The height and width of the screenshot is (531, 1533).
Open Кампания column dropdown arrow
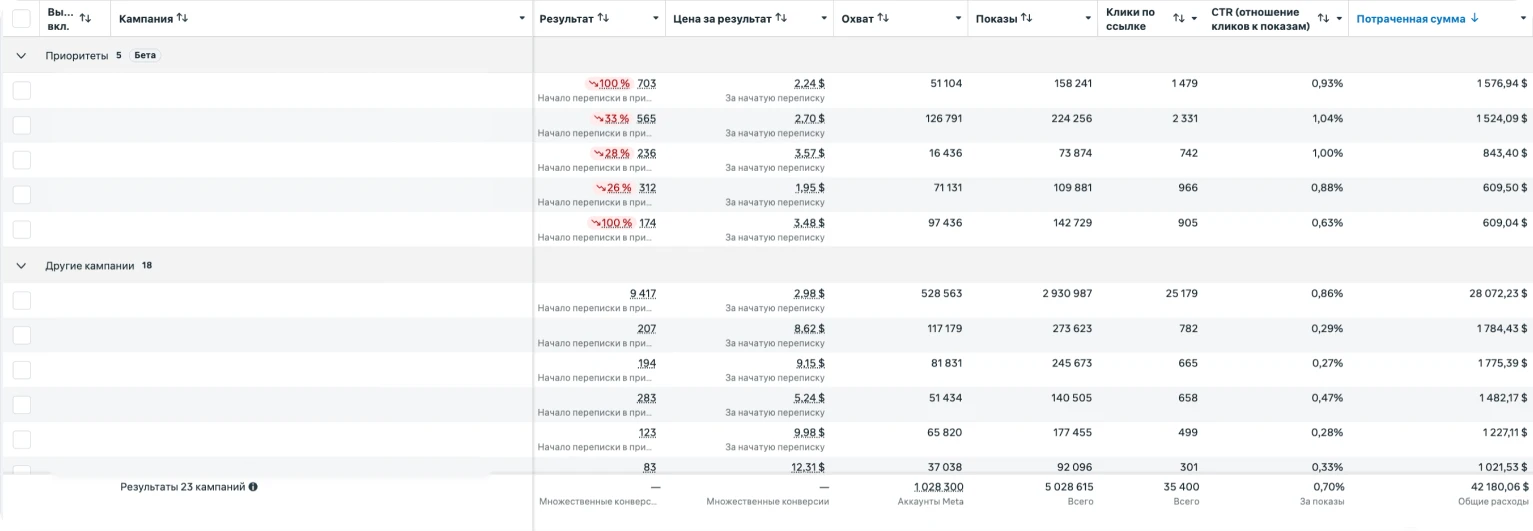523,19
